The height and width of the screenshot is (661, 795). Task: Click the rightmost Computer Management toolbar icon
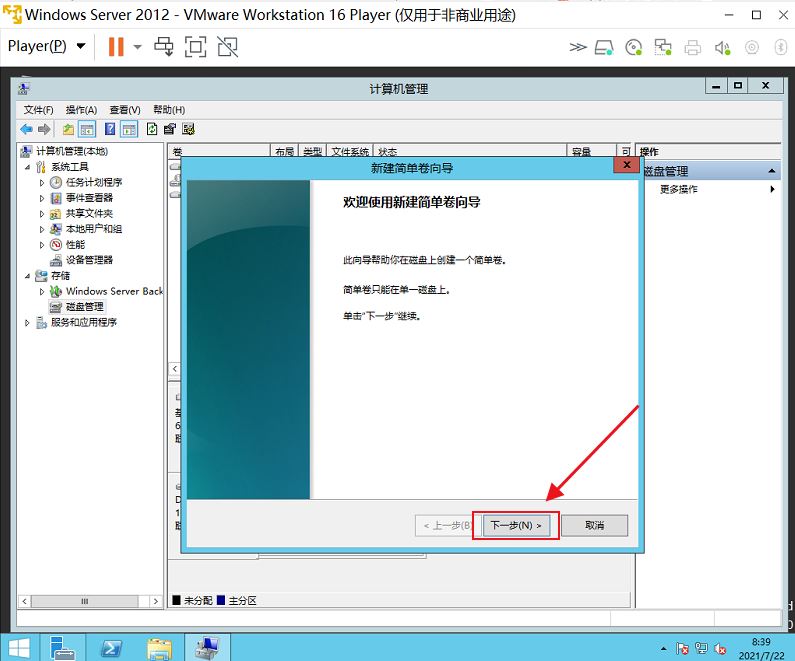189,129
